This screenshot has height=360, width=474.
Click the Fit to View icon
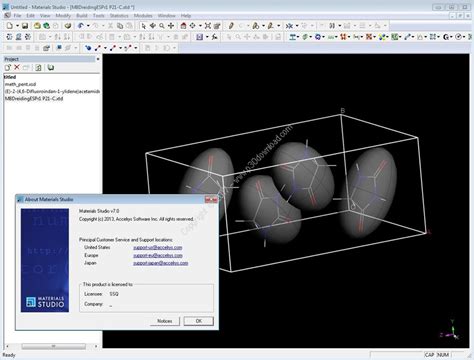pos(208,26)
